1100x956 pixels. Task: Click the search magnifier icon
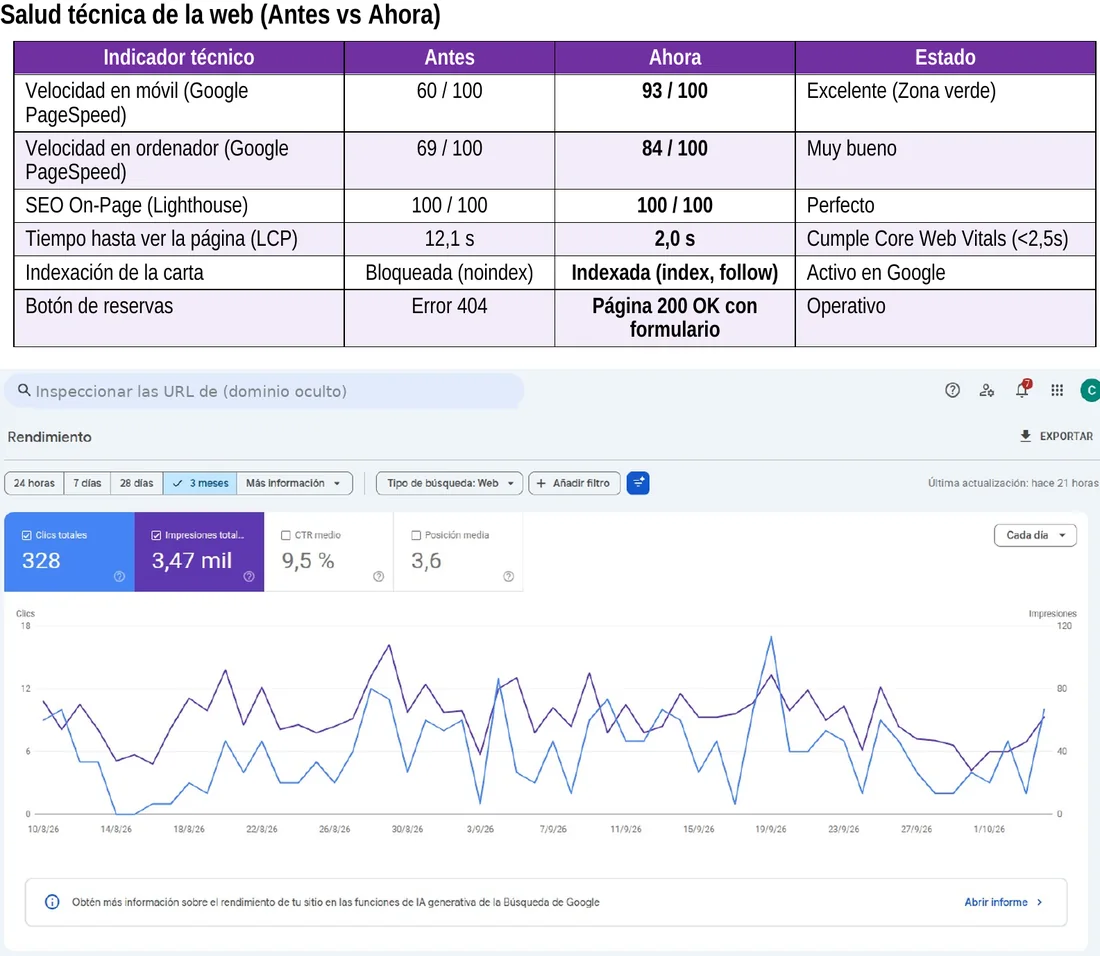(24, 390)
